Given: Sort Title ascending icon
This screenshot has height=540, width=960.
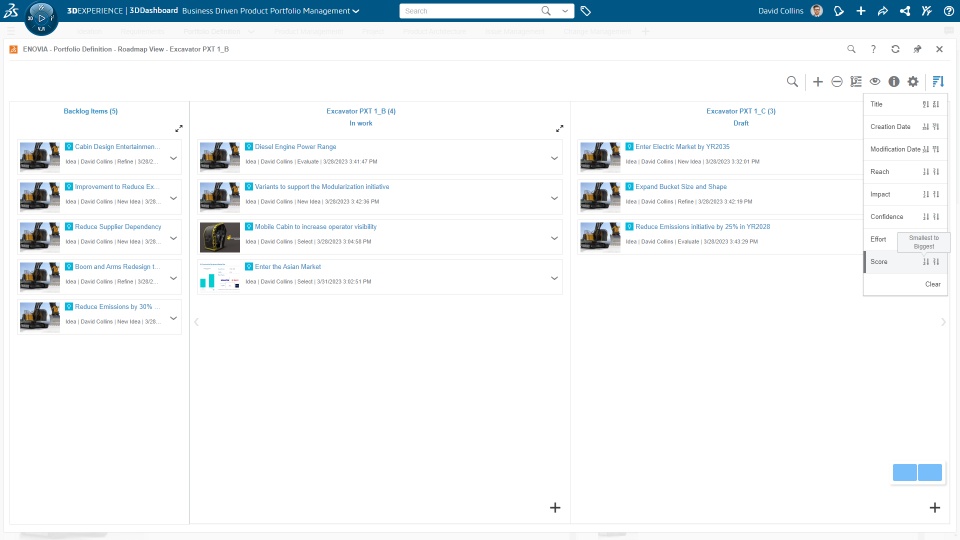Looking at the screenshot, I should (x=926, y=105).
